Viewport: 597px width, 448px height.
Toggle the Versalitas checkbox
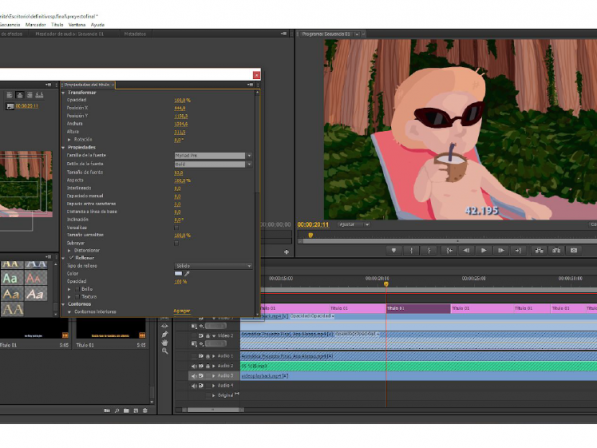coord(176,228)
